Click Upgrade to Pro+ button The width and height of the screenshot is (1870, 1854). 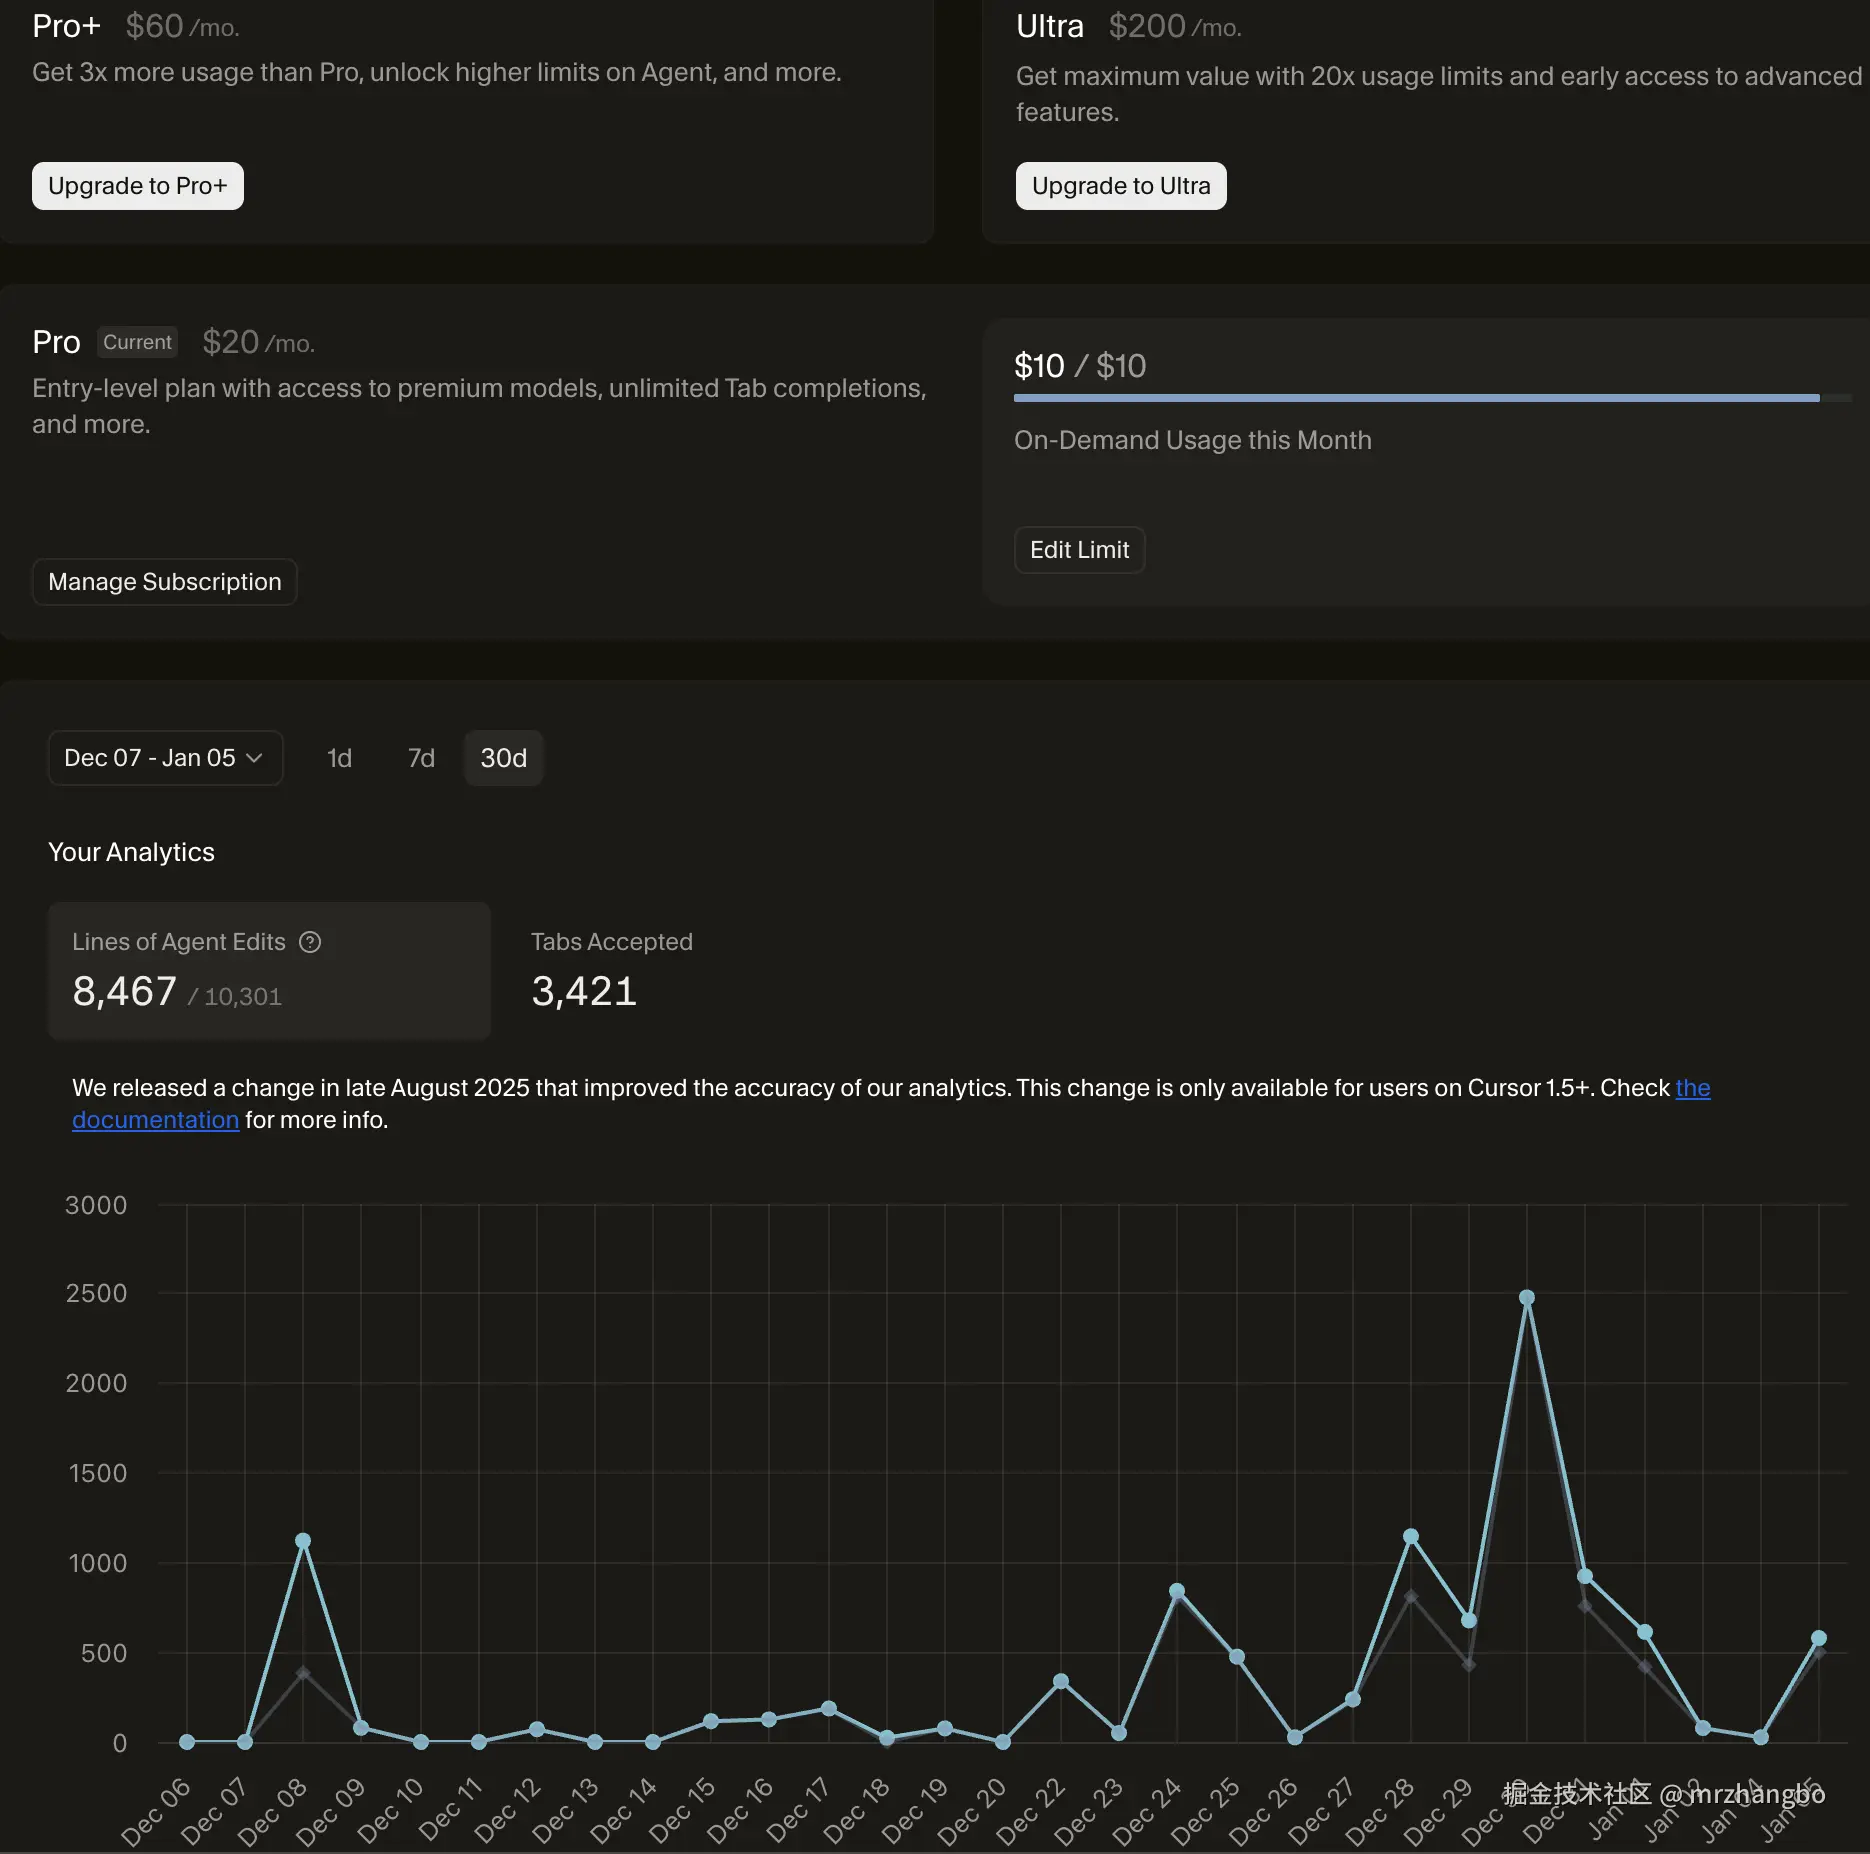[138, 186]
